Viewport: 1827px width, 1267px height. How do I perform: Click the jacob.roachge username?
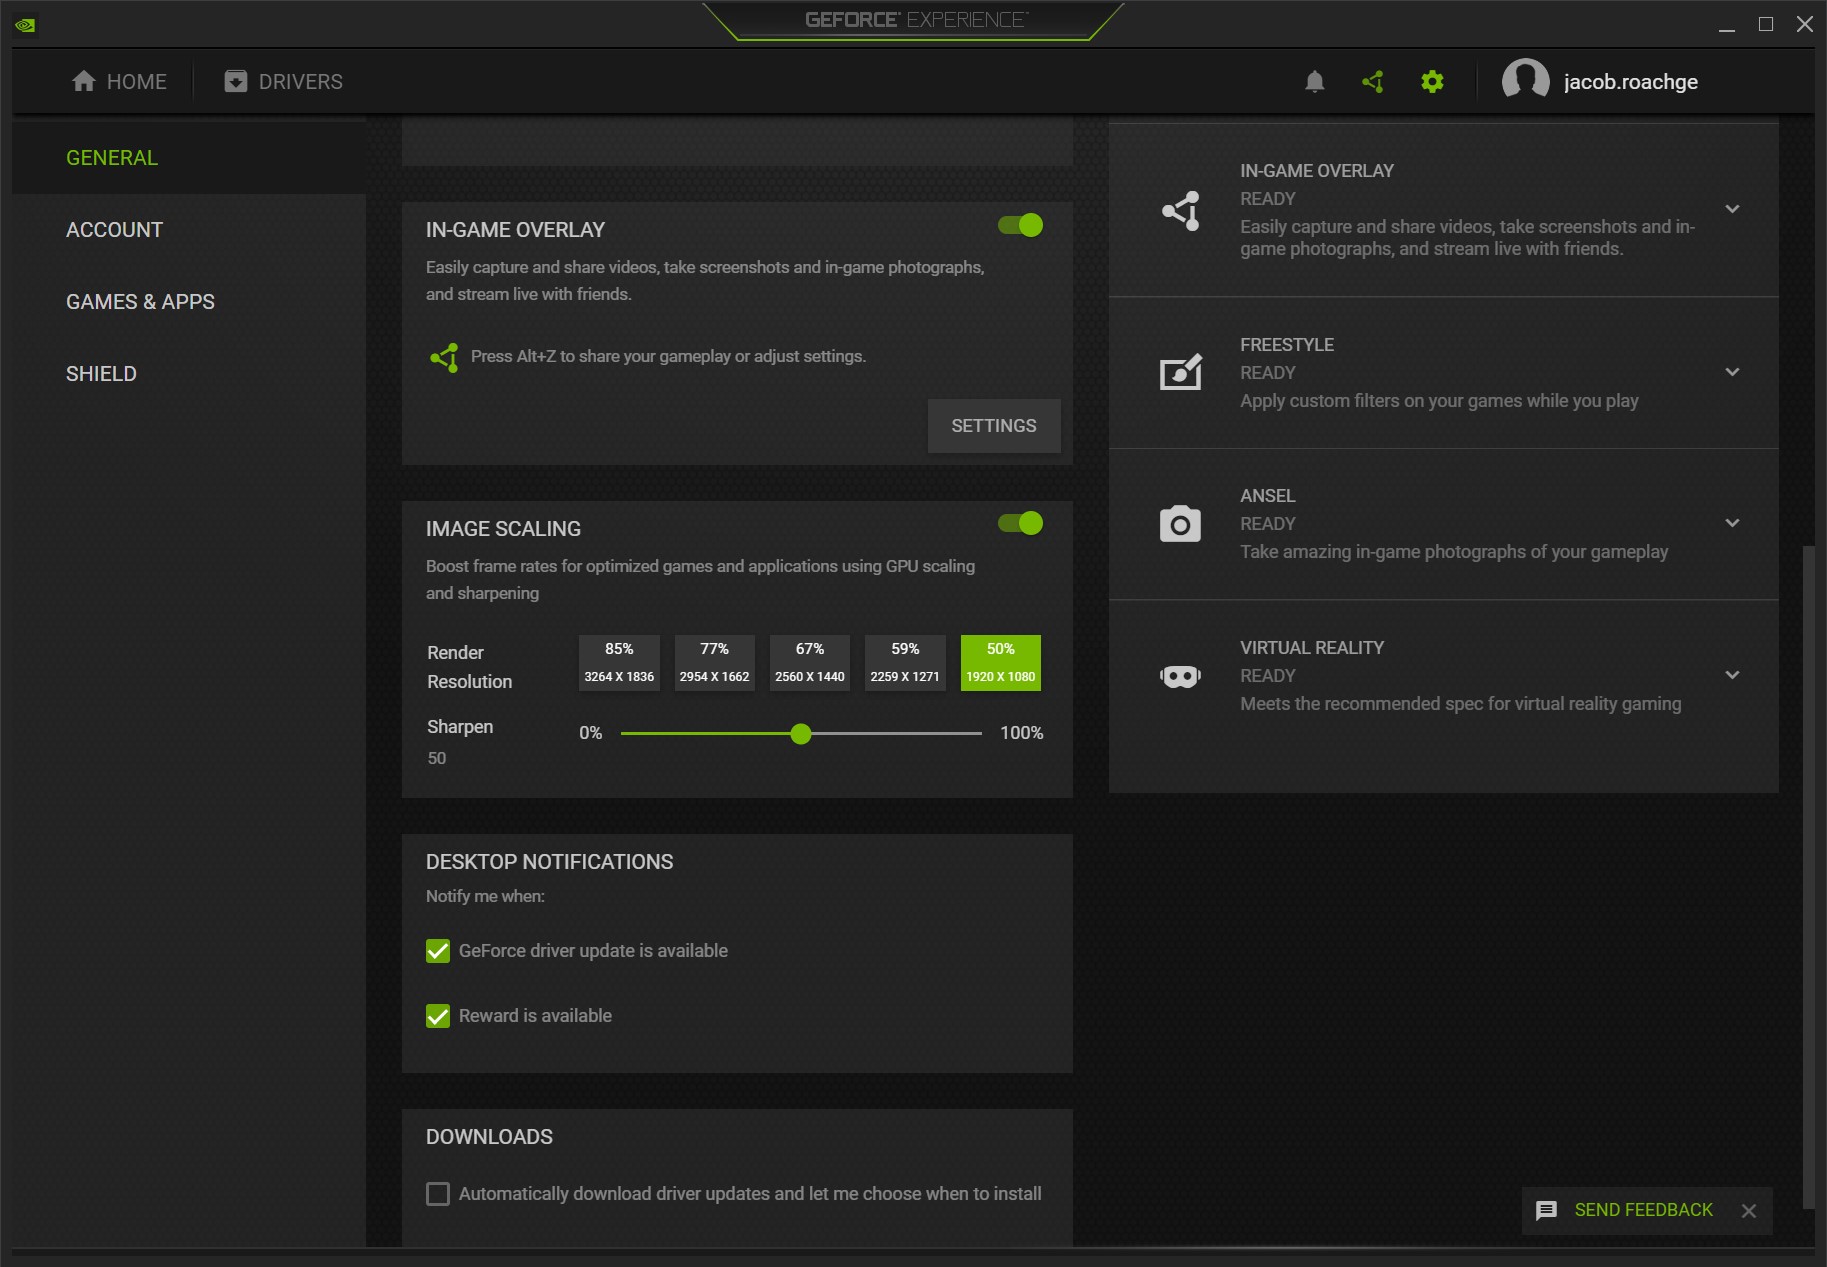1630,82
